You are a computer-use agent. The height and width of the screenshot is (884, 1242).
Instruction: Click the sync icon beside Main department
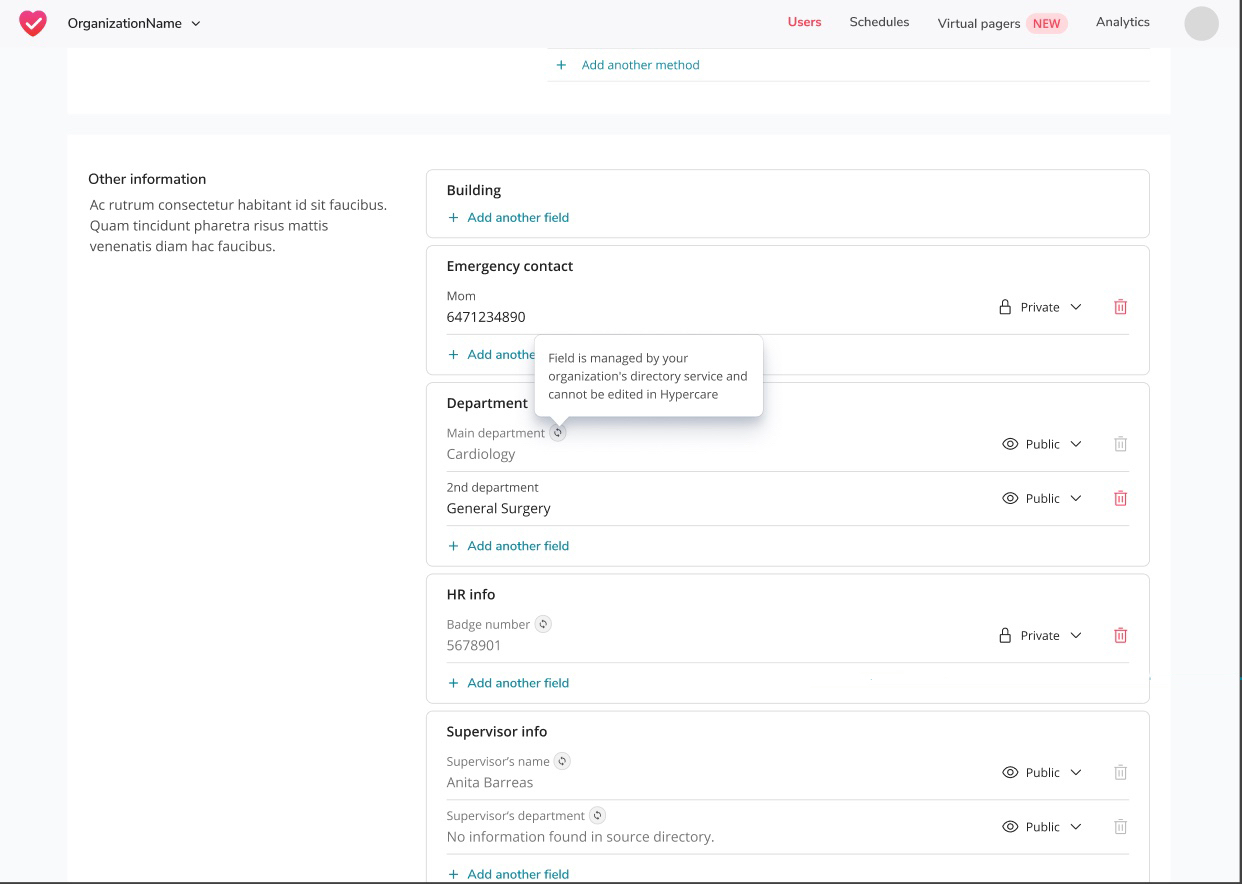pos(558,432)
